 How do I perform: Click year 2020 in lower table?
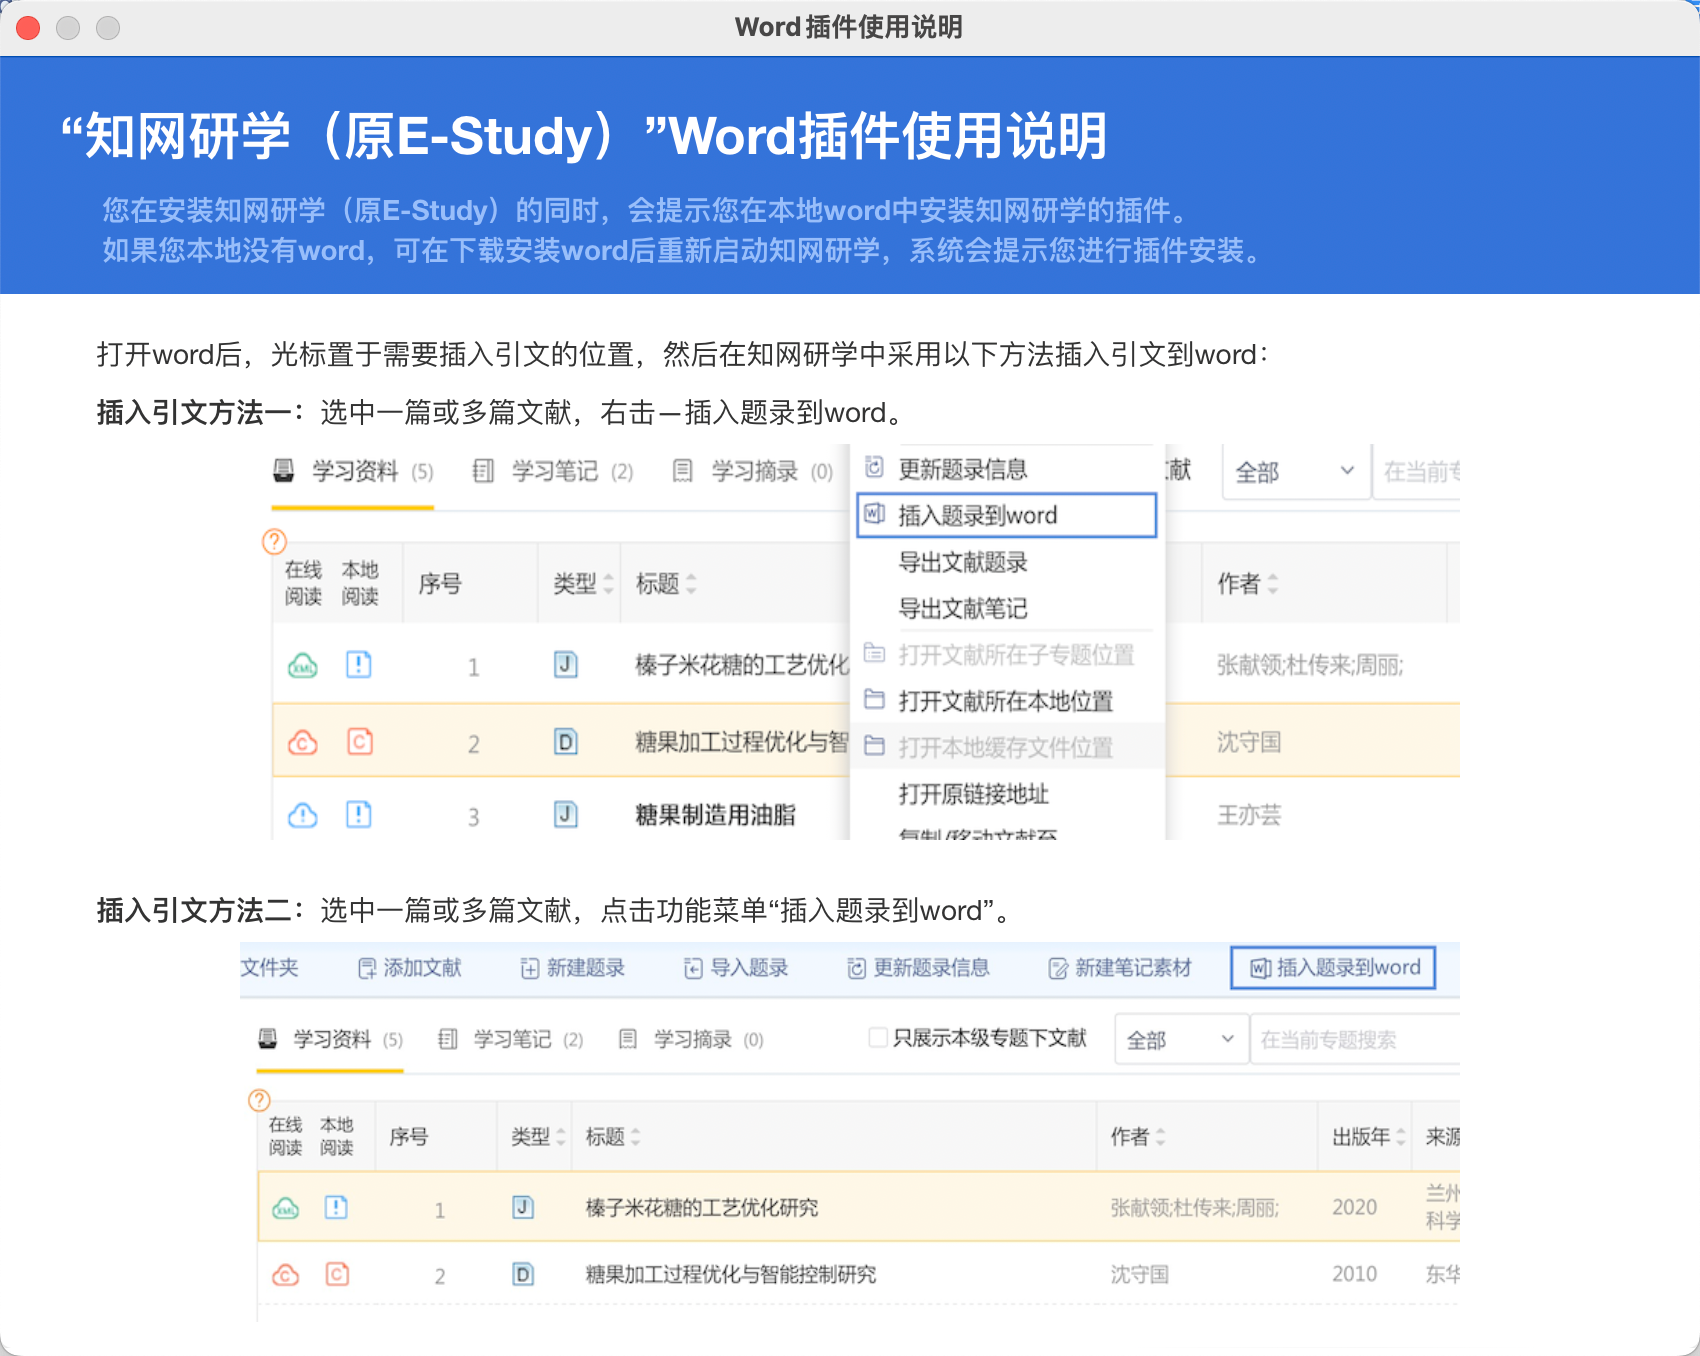pyautogui.click(x=1354, y=1208)
